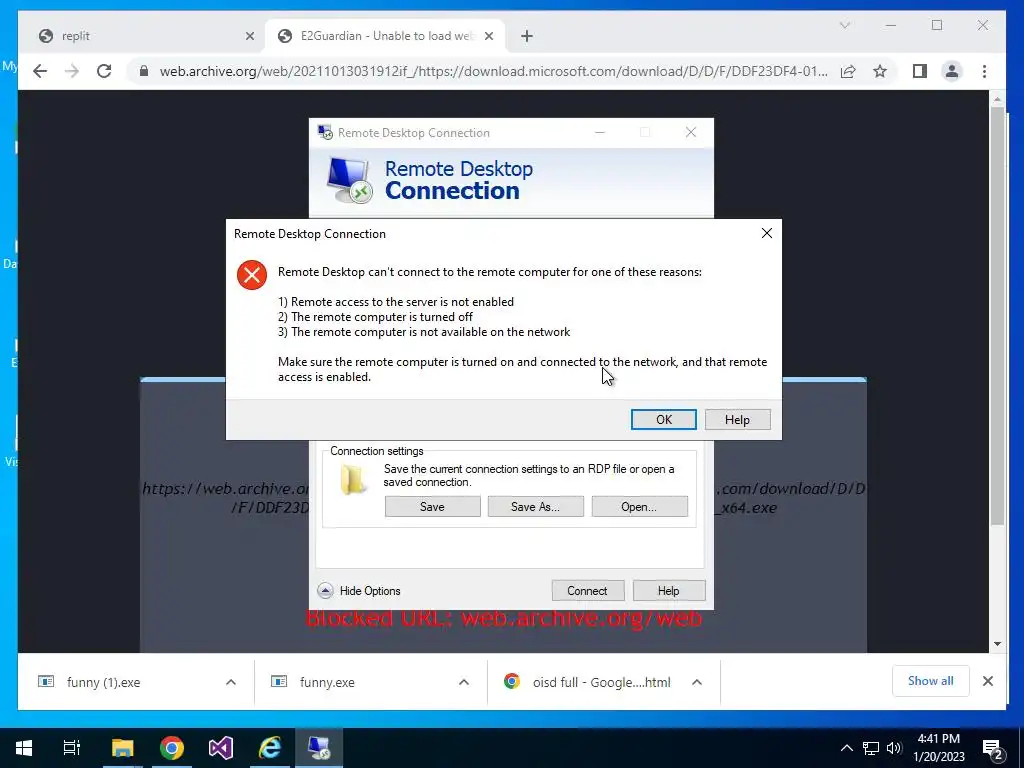Select the E2Guardian browser tab
The image size is (1024, 768).
tap(385, 36)
